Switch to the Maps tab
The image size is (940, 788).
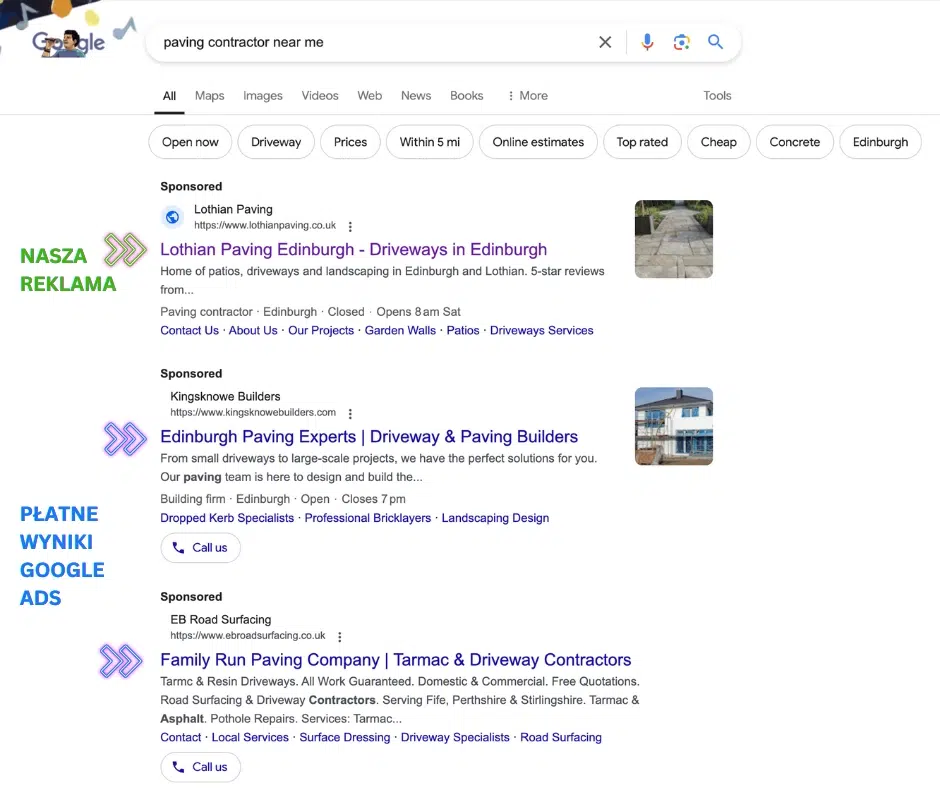tap(209, 96)
